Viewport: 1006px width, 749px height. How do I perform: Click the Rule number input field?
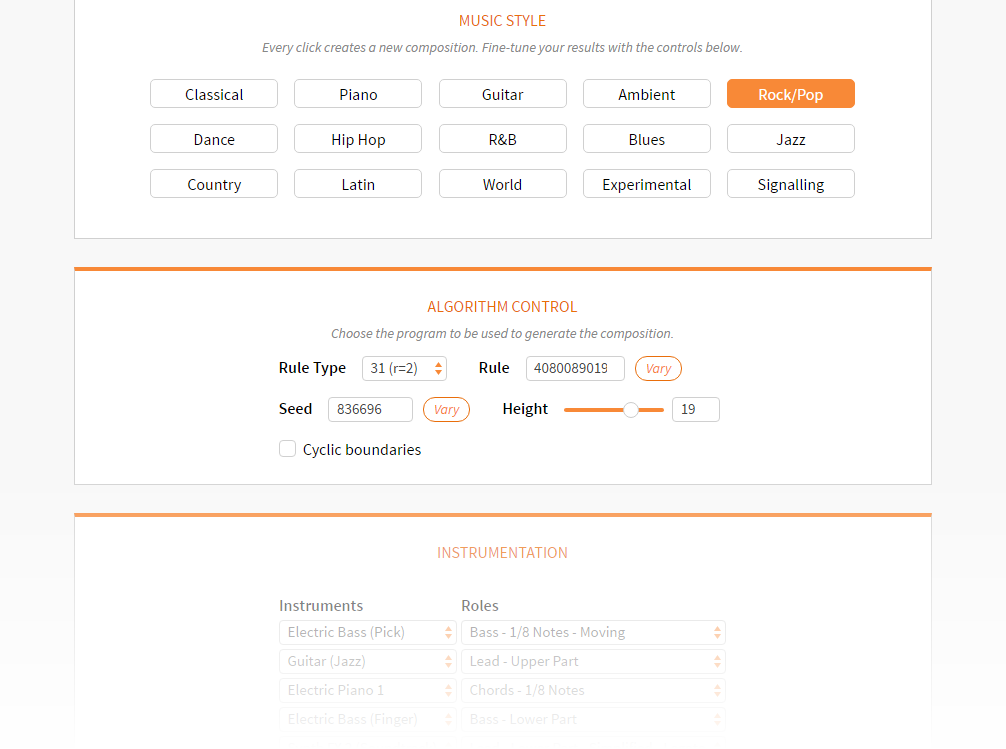575,368
